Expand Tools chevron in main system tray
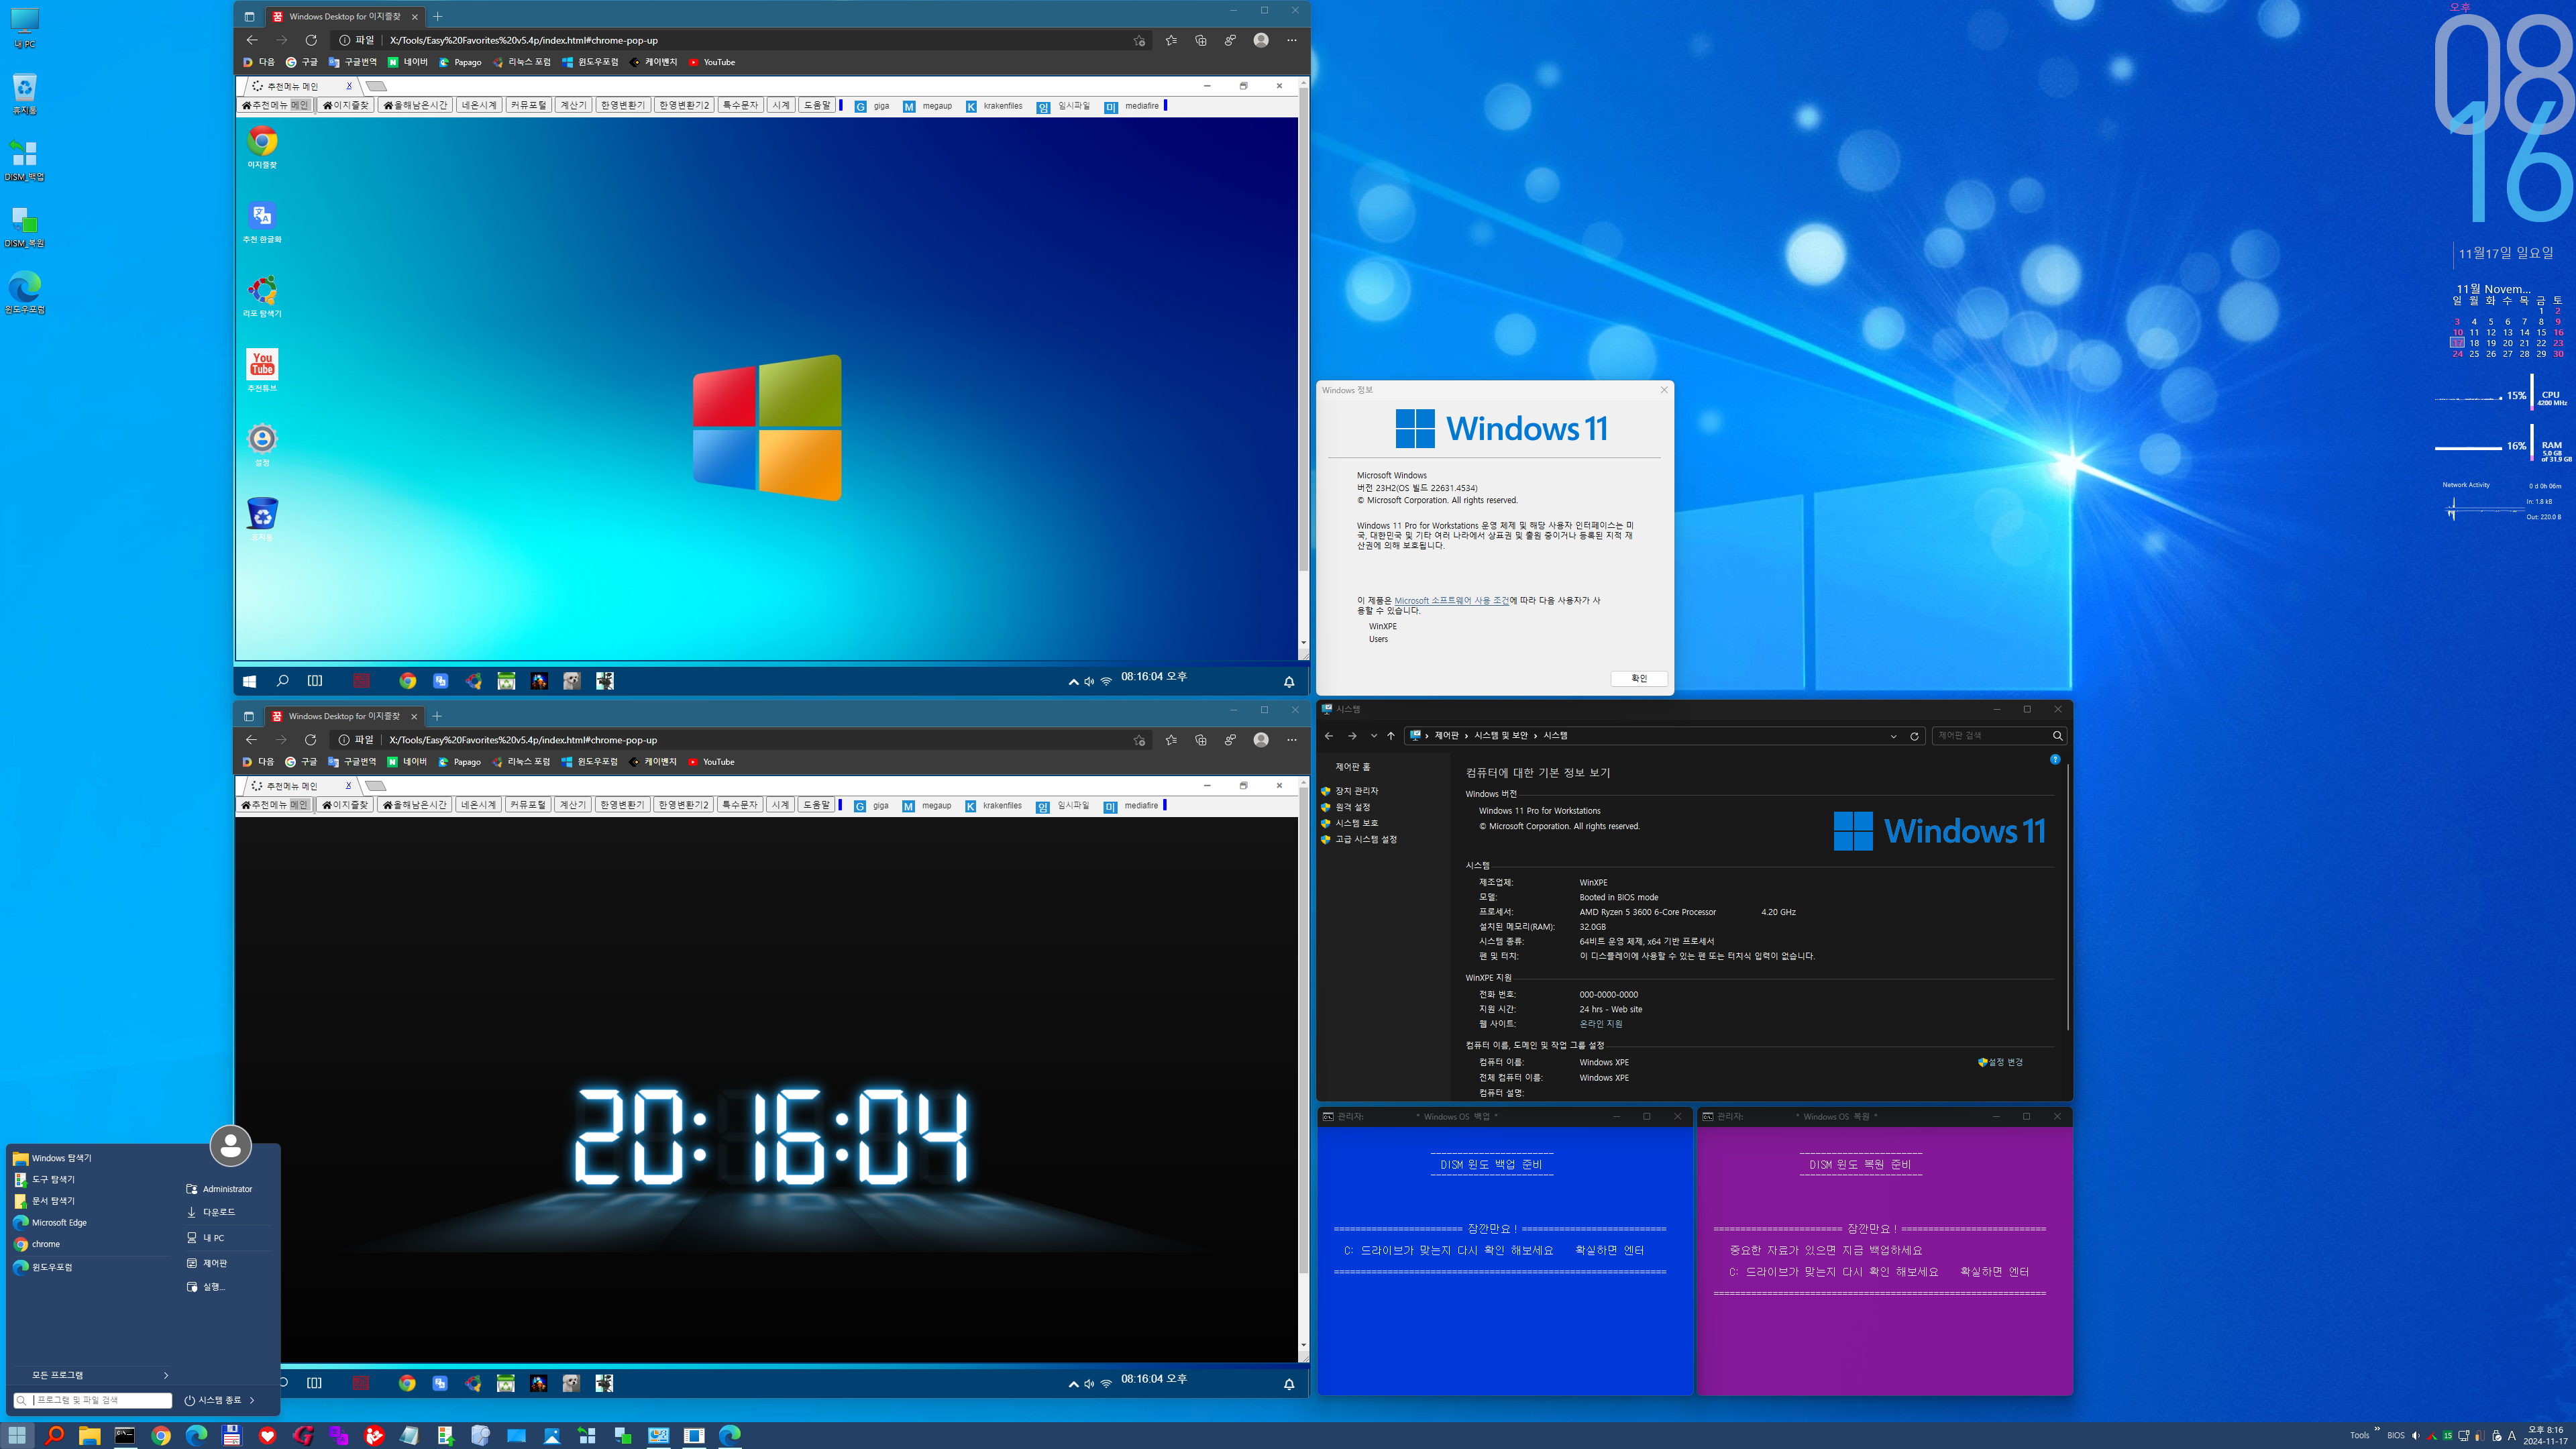The width and height of the screenshot is (2576, 1449). [2377, 1429]
